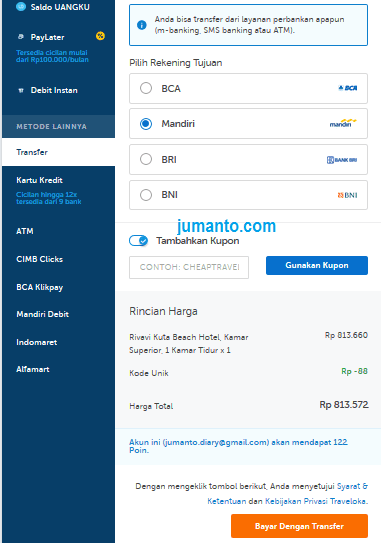Click the Debit Instan icon
Screen dimensions: 381x543
pyautogui.click(x=21, y=90)
